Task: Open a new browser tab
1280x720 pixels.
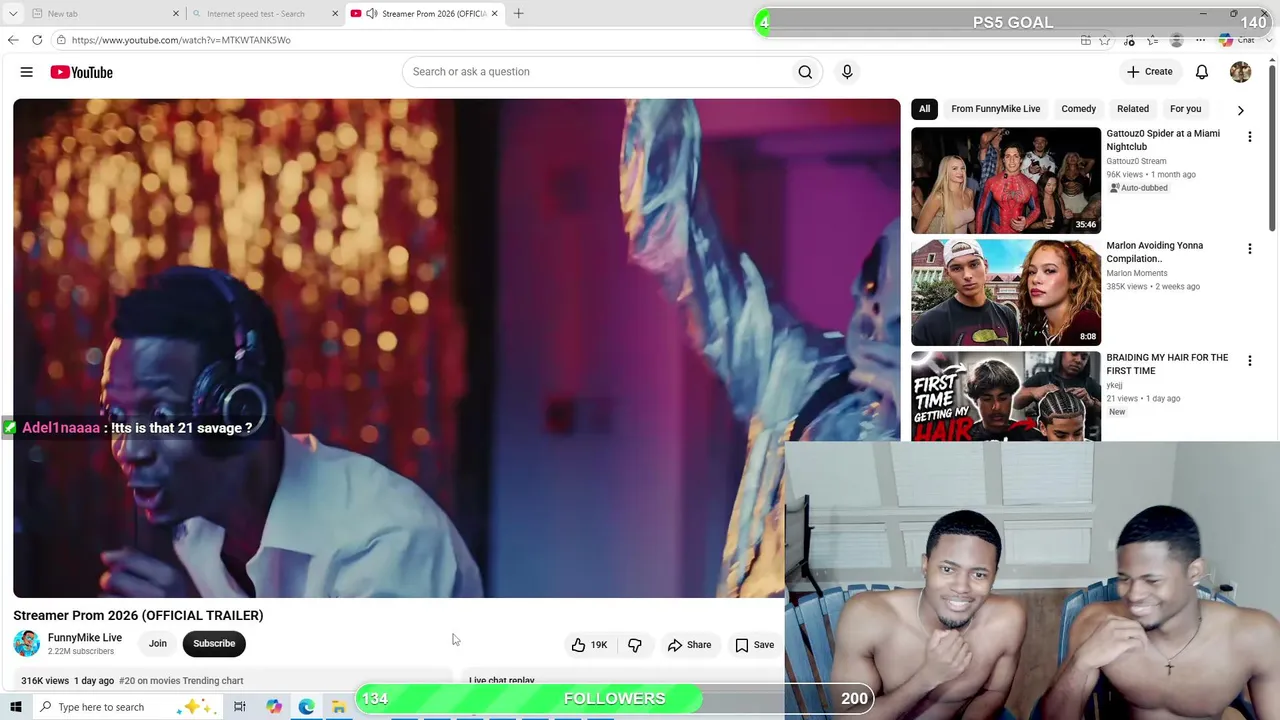Action: point(518,14)
